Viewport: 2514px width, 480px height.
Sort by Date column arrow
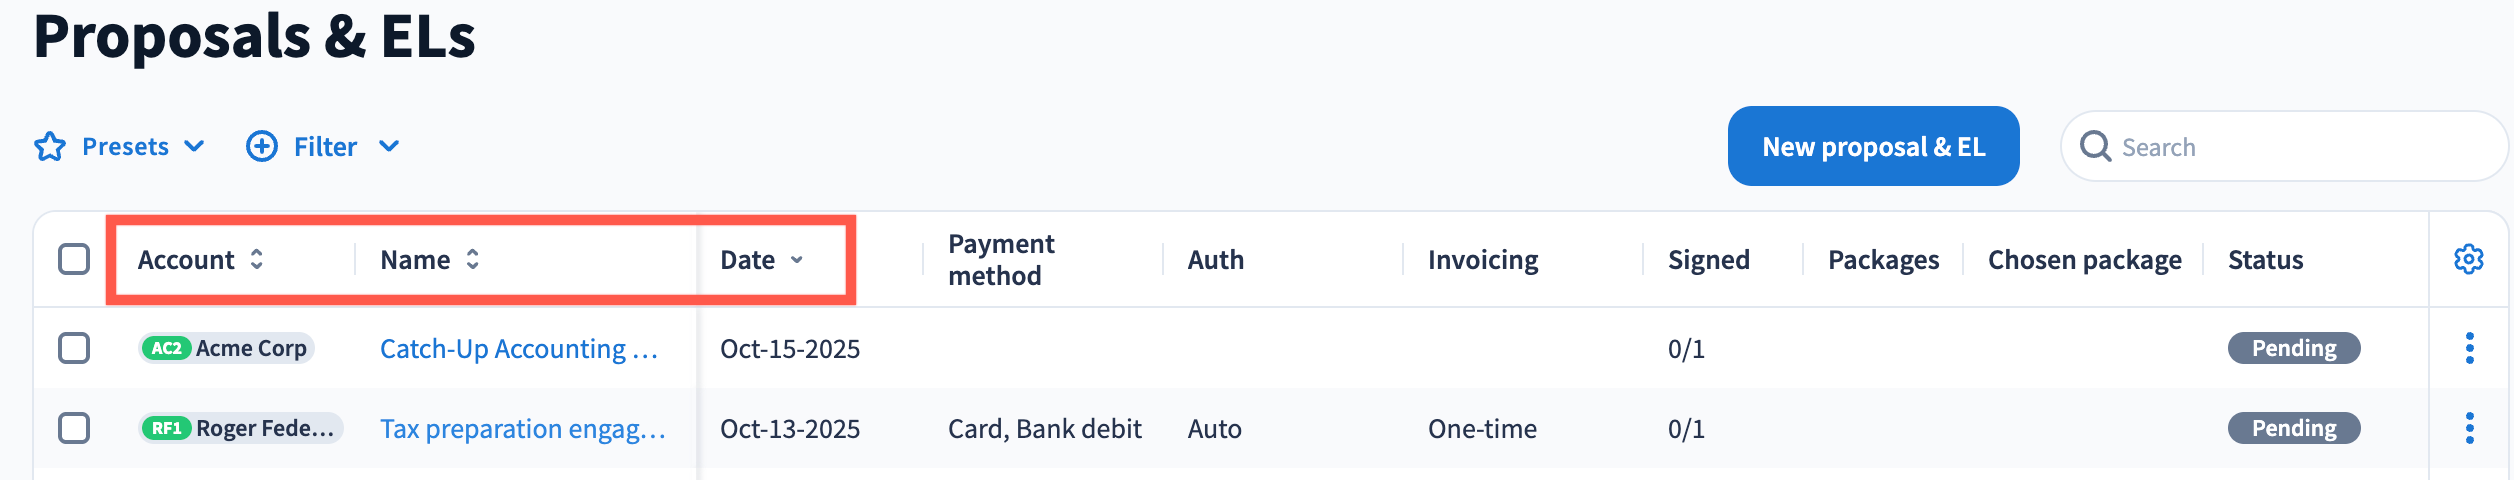[797, 260]
